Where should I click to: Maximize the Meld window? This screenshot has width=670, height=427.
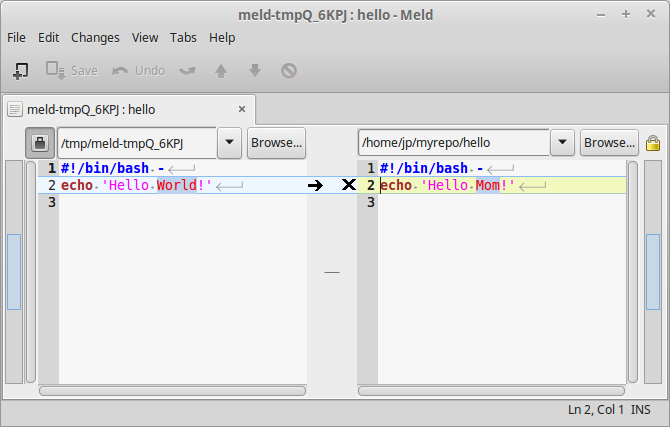626,15
